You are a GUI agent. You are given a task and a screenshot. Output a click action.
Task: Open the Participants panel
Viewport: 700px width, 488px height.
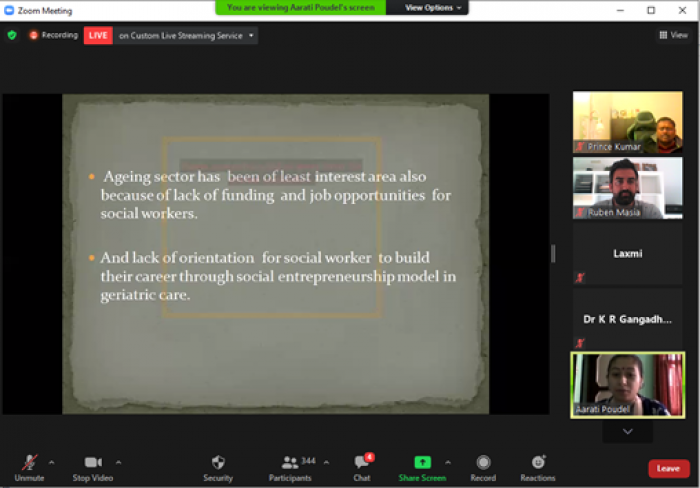pyautogui.click(x=291, y=462)
